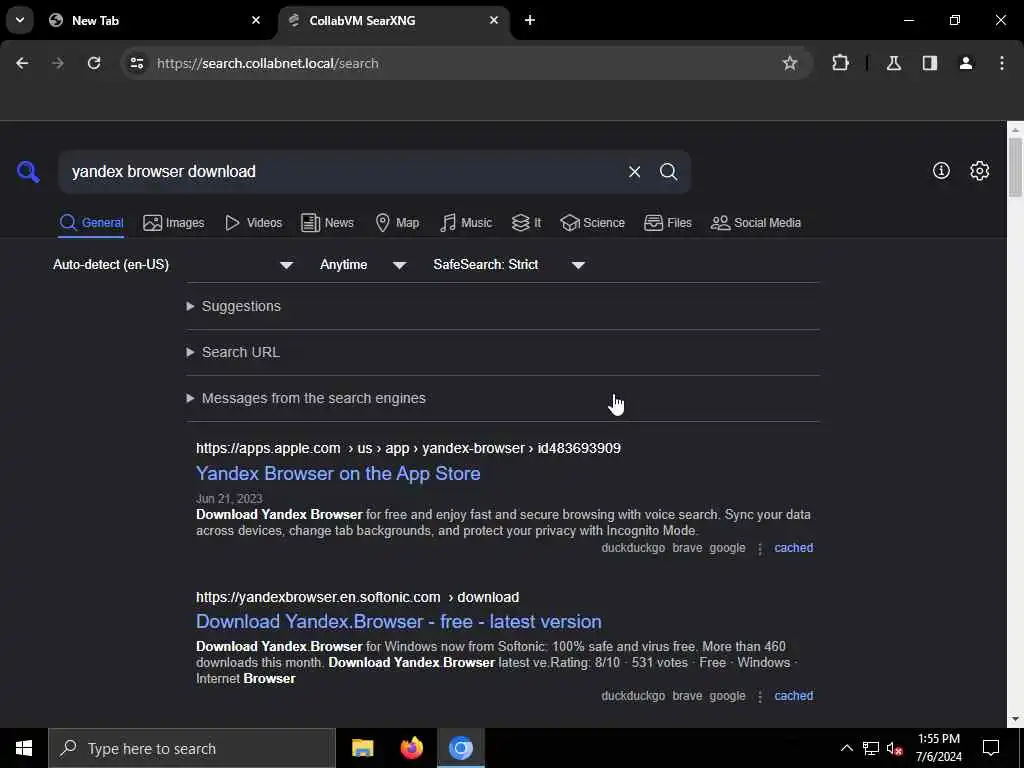This screenshot has width=1024, height=768.
Task: Open the Extensions puzzle icon
Action: click(840, 63)
